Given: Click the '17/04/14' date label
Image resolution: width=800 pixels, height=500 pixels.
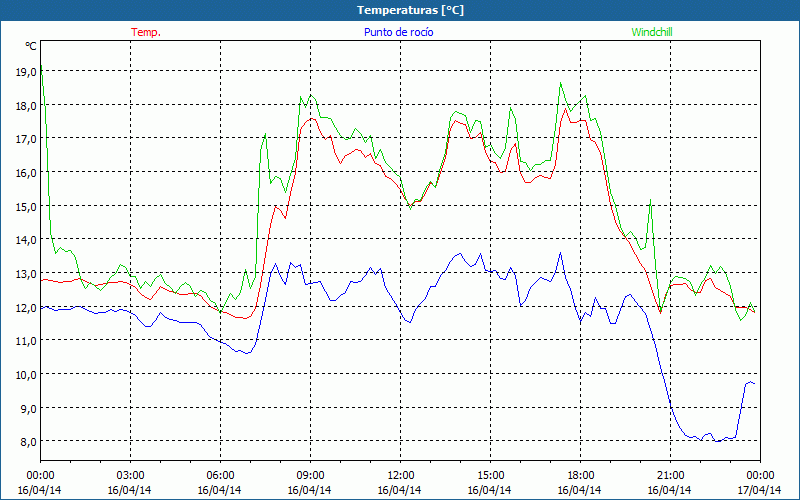Looking at the screenshot, I should (x=759, y=490).
